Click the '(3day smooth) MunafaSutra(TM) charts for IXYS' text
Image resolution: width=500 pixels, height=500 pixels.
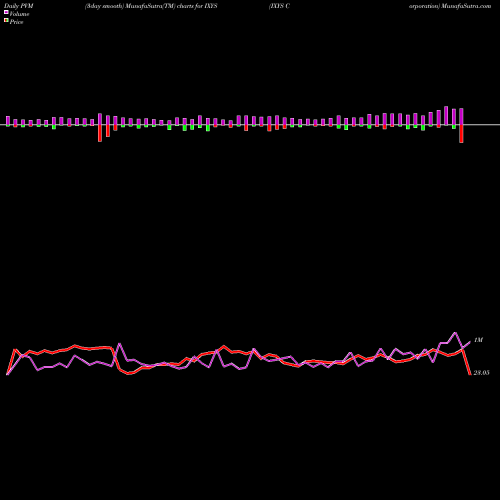tap(151, 6)
